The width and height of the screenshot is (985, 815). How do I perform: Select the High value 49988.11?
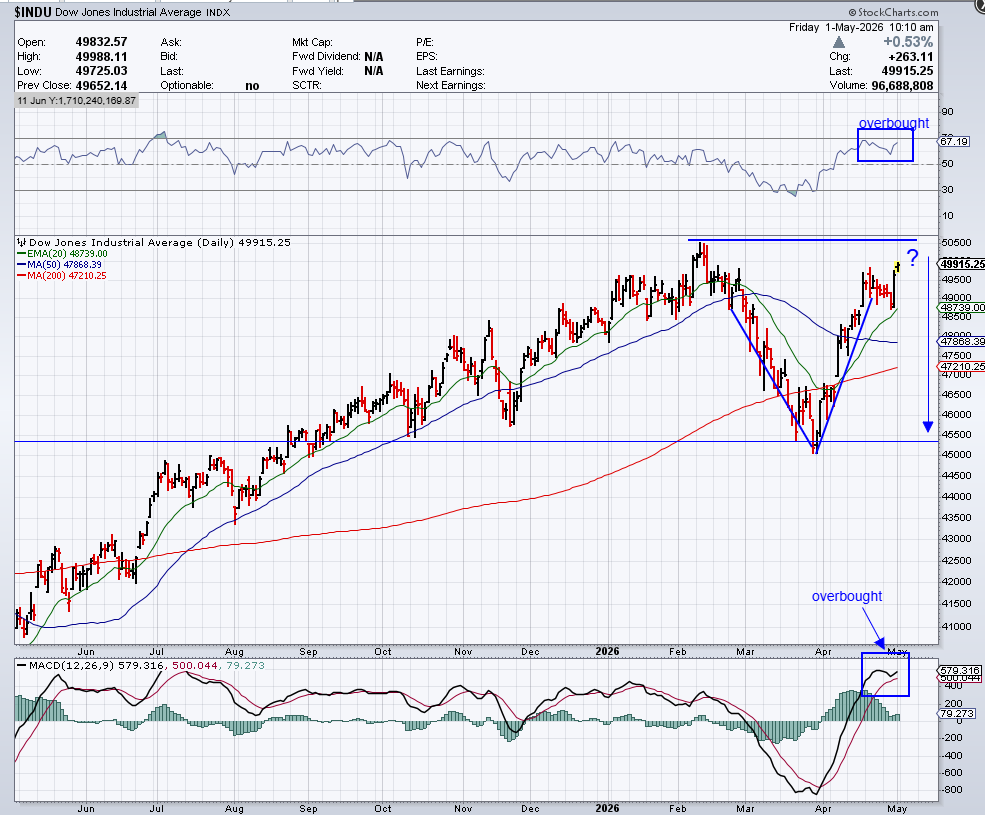click(101, 57)
